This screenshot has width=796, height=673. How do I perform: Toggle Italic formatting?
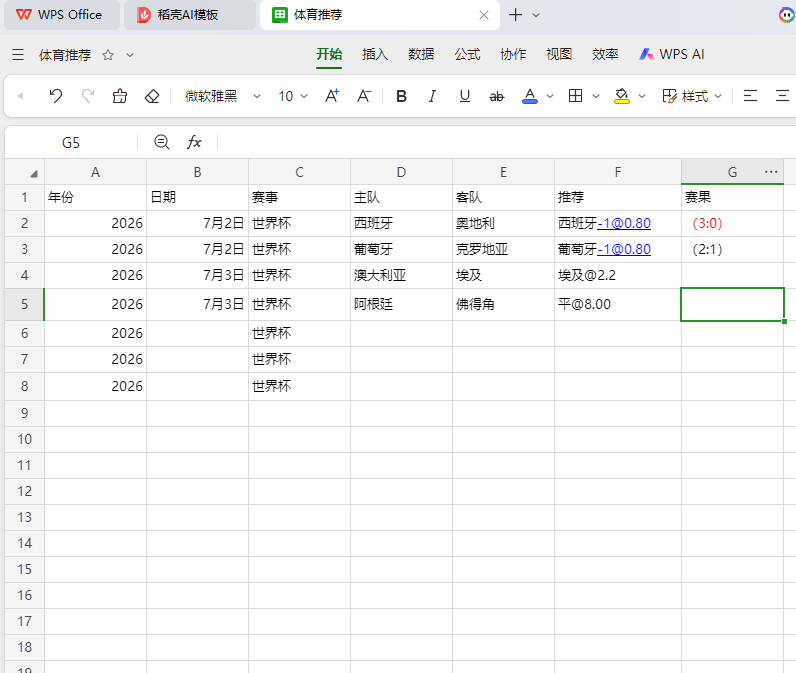point(432,96)
